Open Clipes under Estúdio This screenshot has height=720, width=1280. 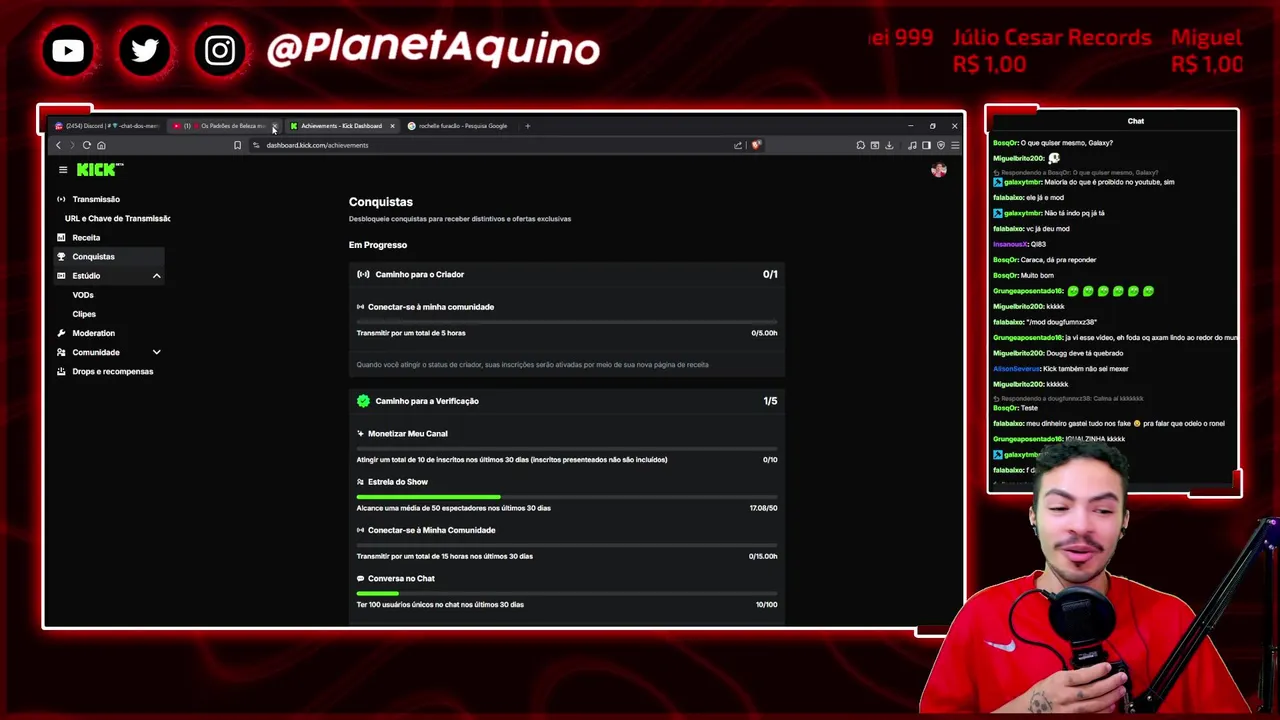tap(84, 314)
